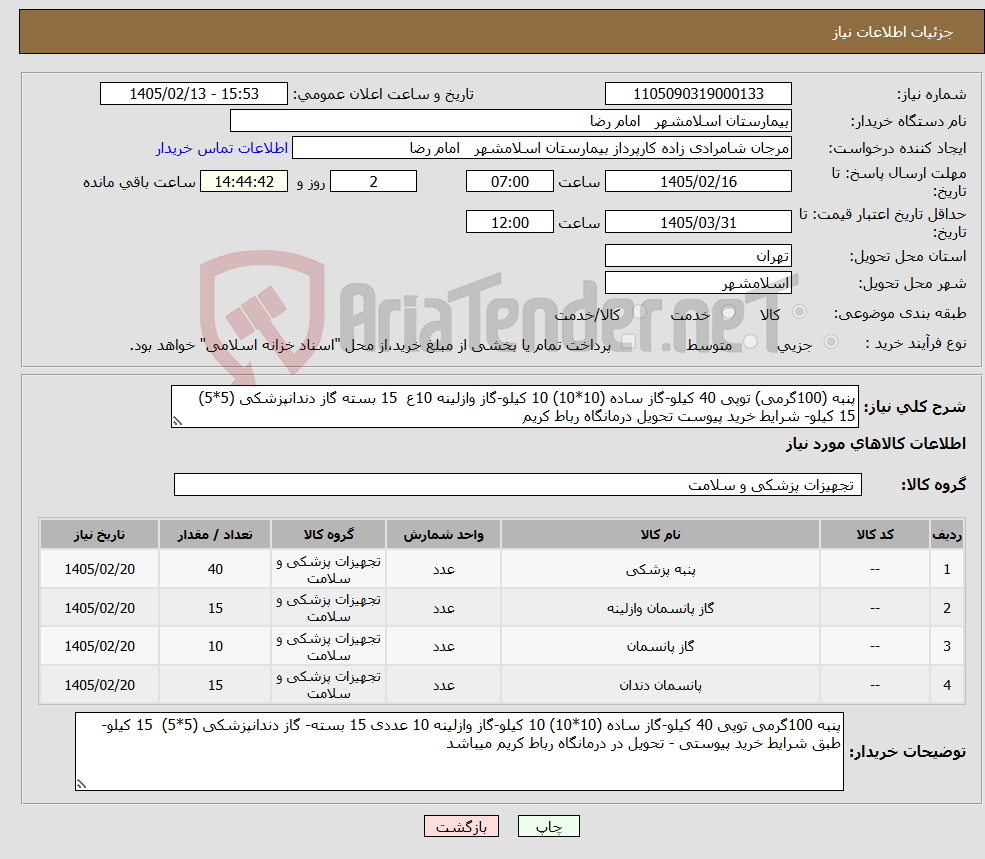Click the validity time field 12:00
This screenshot has height=859, width=985.
509,222
